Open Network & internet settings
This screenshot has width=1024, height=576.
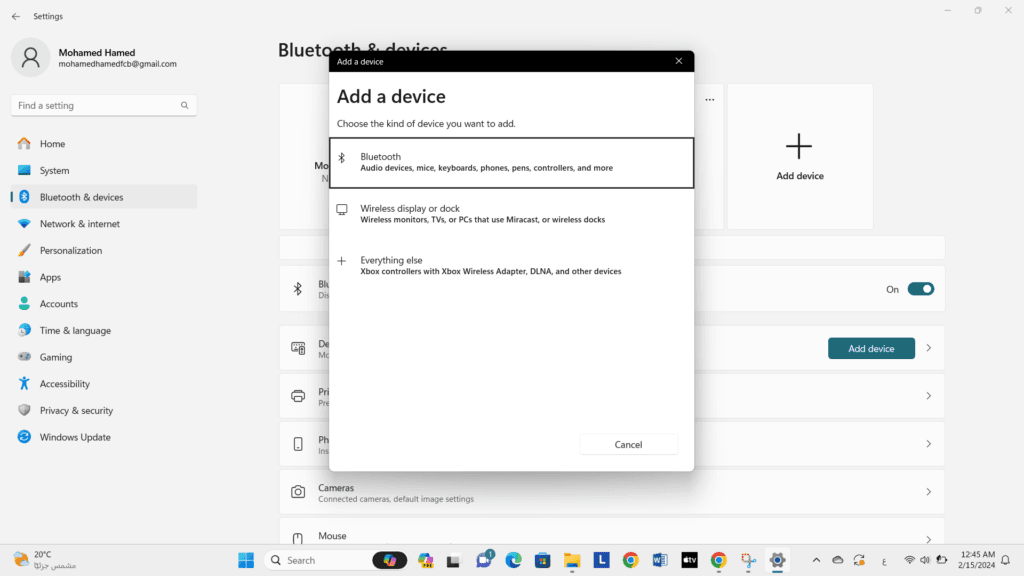point(79,224)
